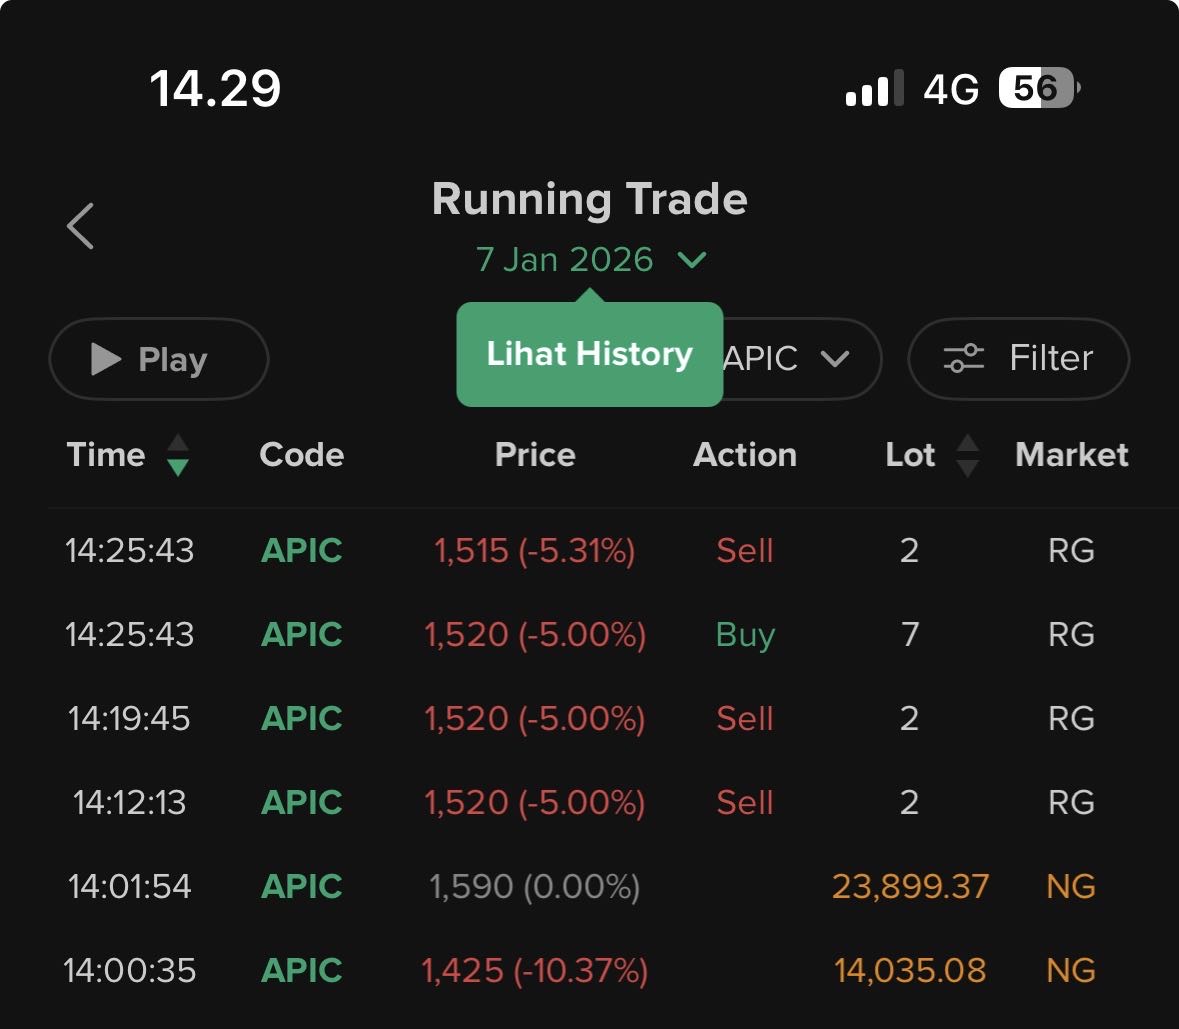Viewport: 1179px width, 1029px height.
Task: Tap the Lihat History tooltip
Action: coord(589,354)
